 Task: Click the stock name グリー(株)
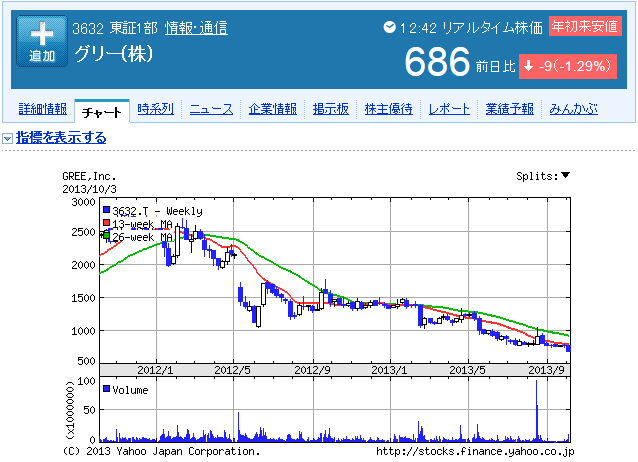[x=114, y=53]
